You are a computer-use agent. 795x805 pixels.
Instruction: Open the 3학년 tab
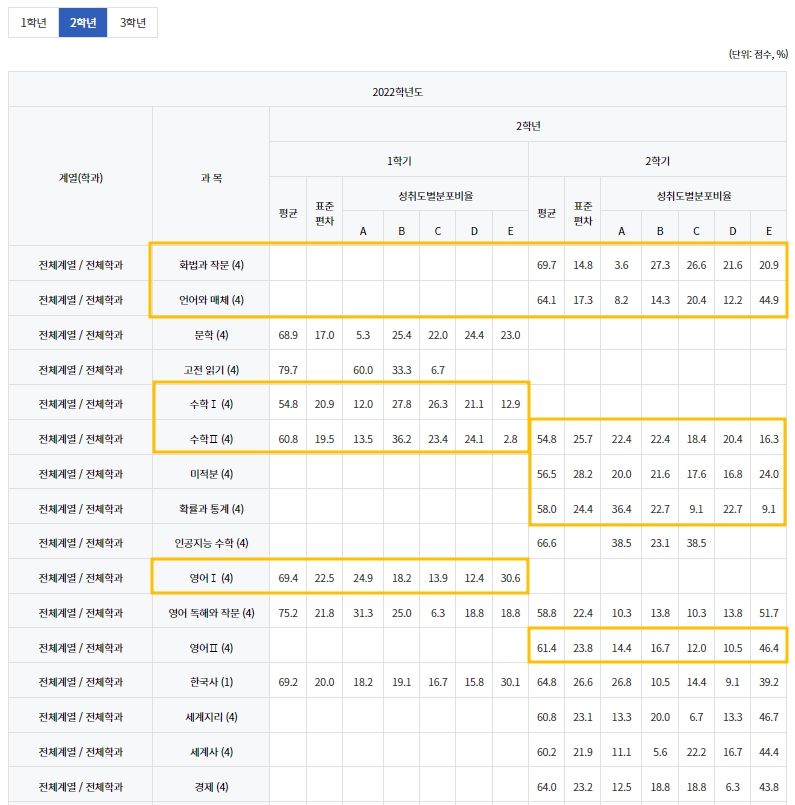point(132,23)
